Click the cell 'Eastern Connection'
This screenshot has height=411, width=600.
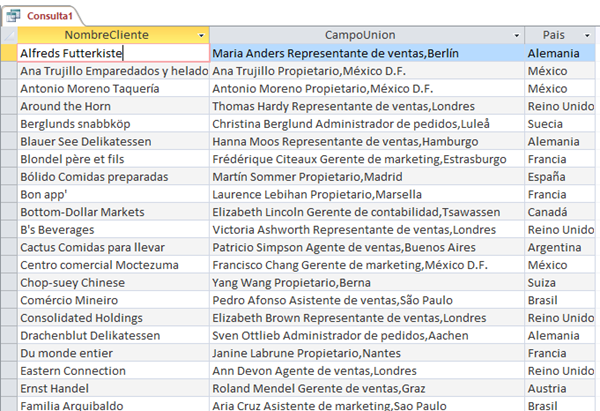click(113, 370)
